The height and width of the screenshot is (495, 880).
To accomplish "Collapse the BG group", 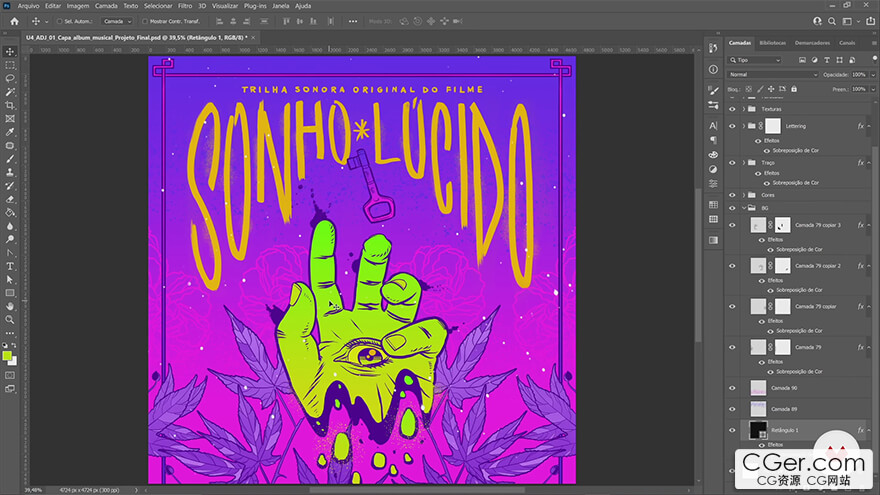I will point(744,208).
